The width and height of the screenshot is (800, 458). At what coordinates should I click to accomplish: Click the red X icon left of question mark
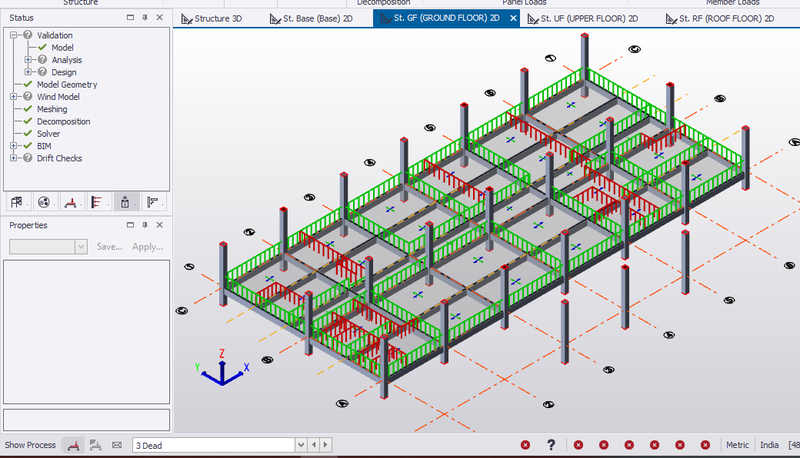click(x=526, y=445)
